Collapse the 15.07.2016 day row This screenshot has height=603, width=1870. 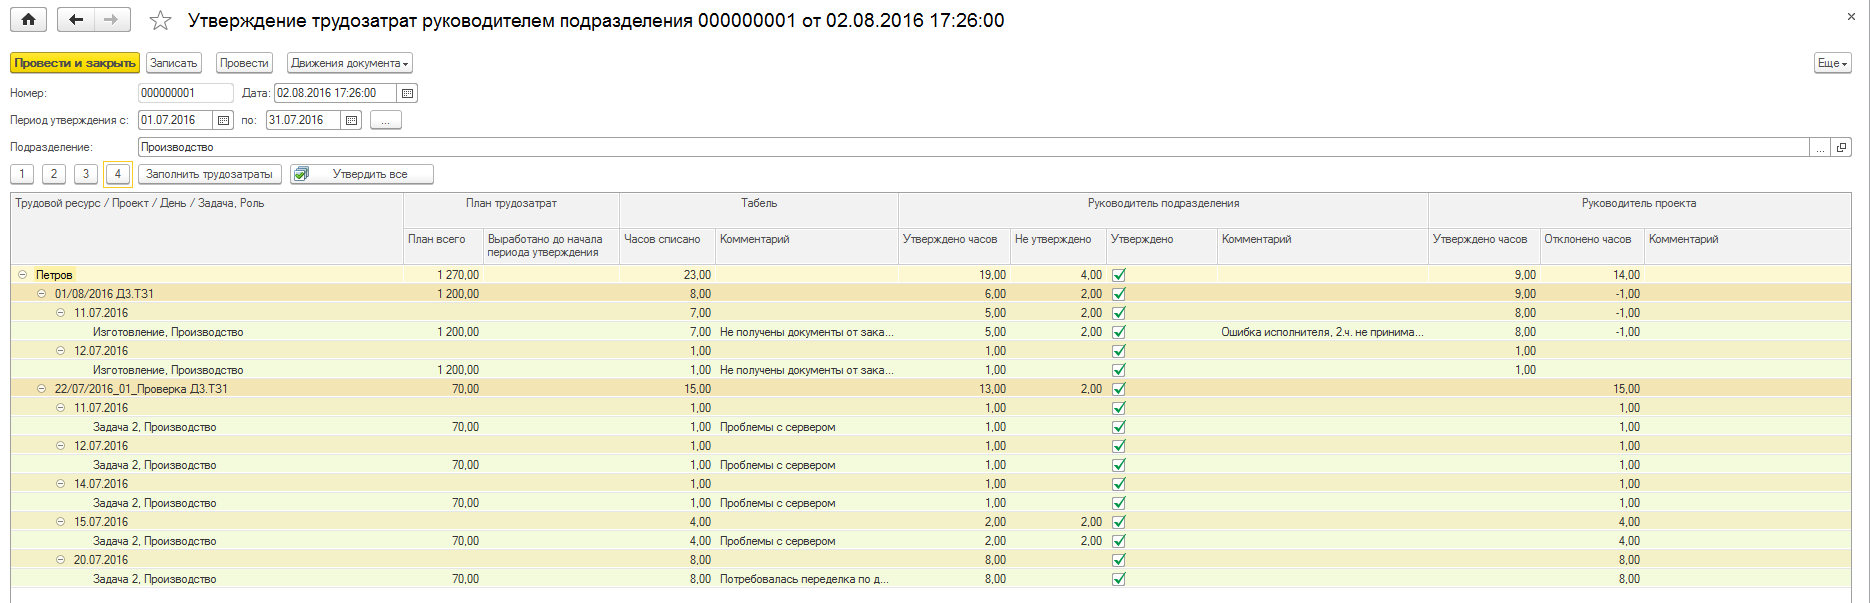tap(60, 522)
